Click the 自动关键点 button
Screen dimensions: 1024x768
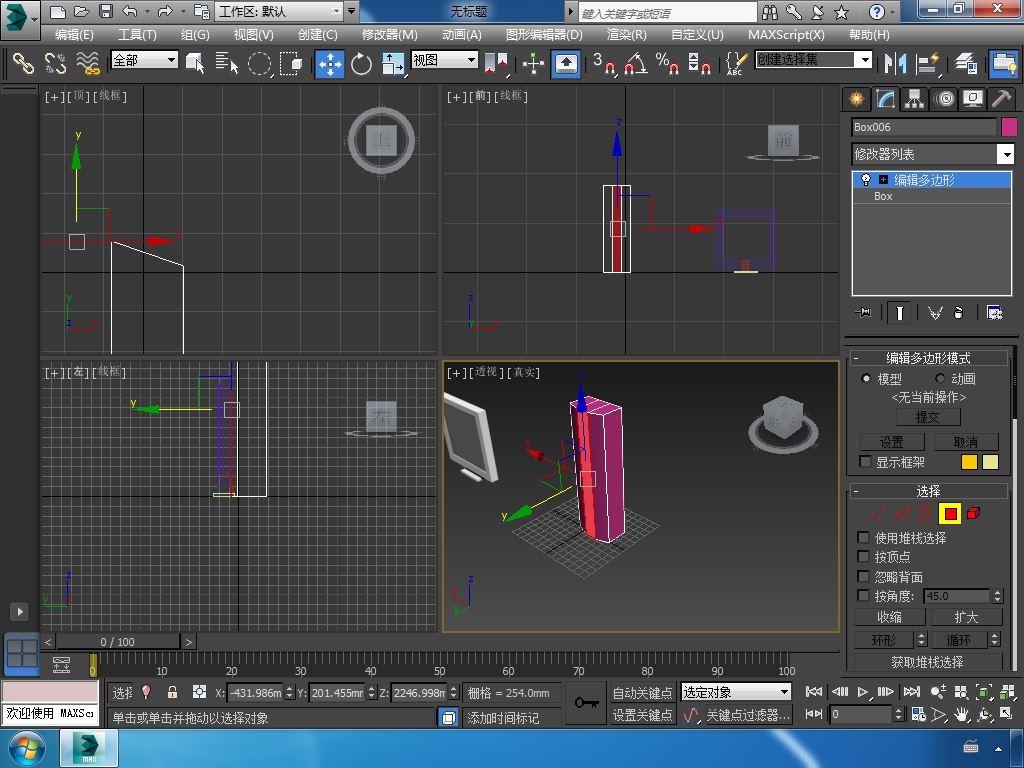point(643,692)
